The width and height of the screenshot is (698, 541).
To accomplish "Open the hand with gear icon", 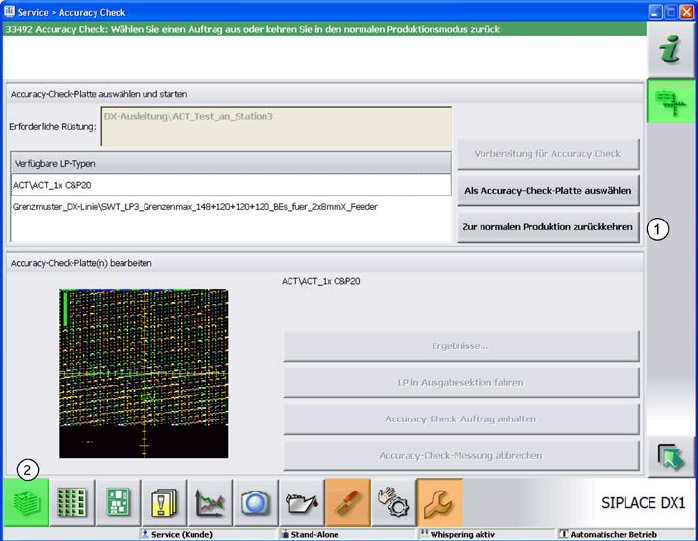I will [x=393, y=502].
